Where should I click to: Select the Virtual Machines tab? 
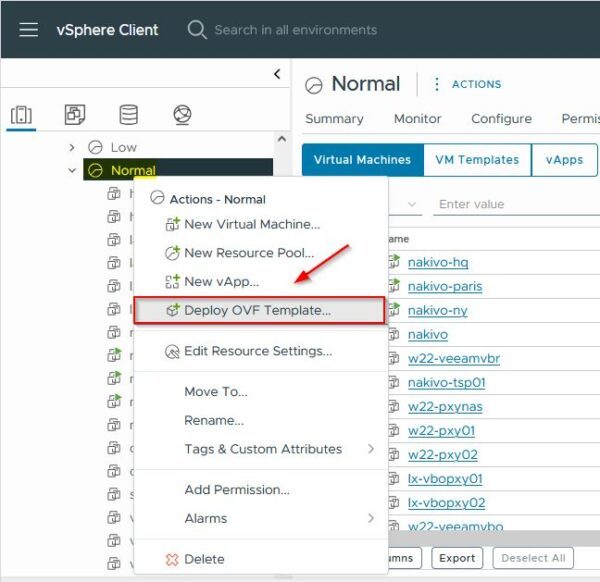[x=363, y=160]
